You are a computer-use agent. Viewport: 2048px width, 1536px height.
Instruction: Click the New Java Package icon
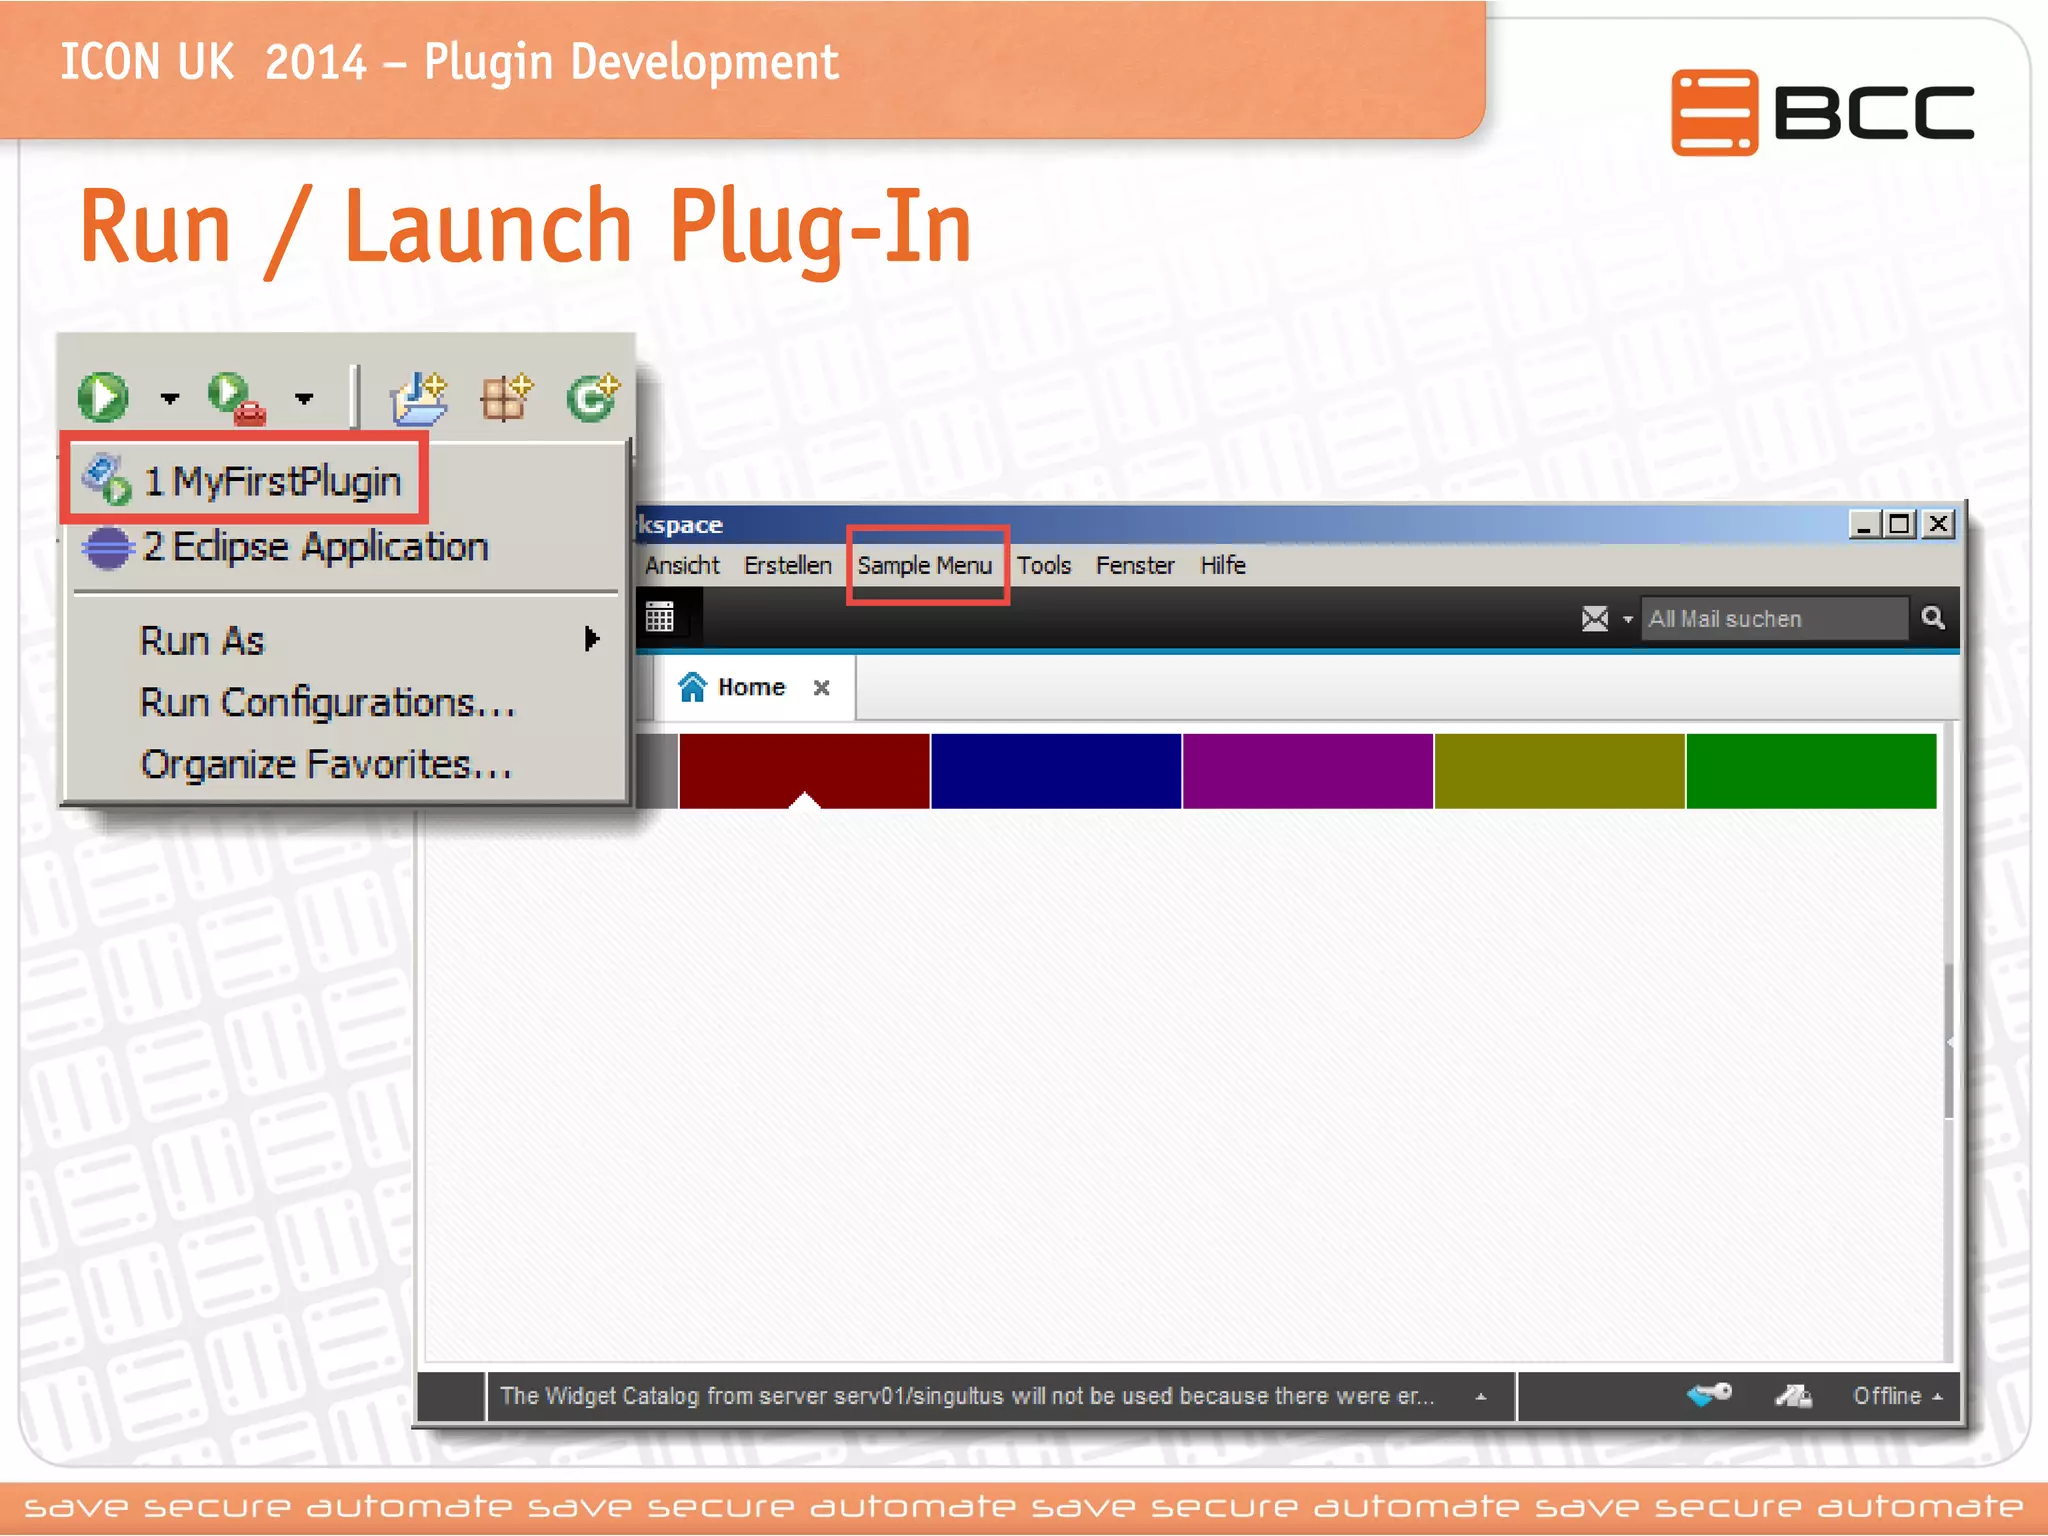click(x=506, y=398)
